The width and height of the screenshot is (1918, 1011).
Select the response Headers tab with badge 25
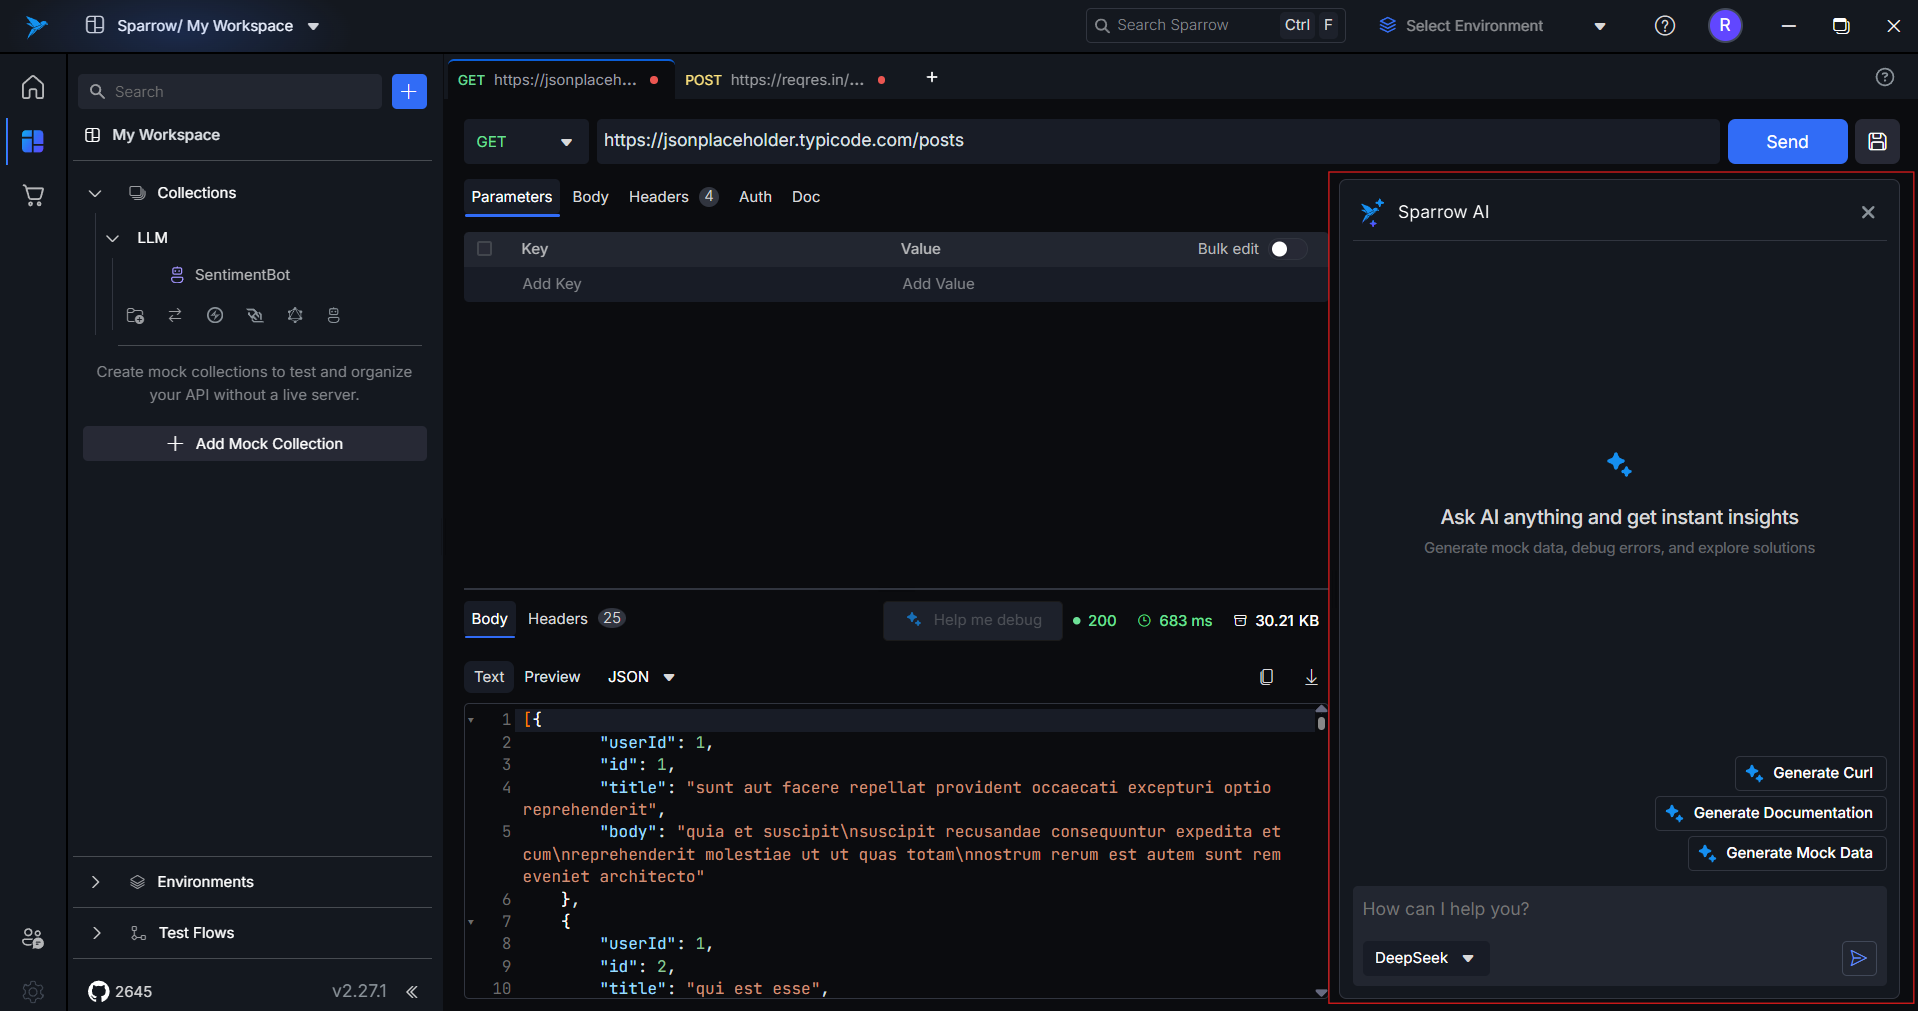(x=576, y=619)
